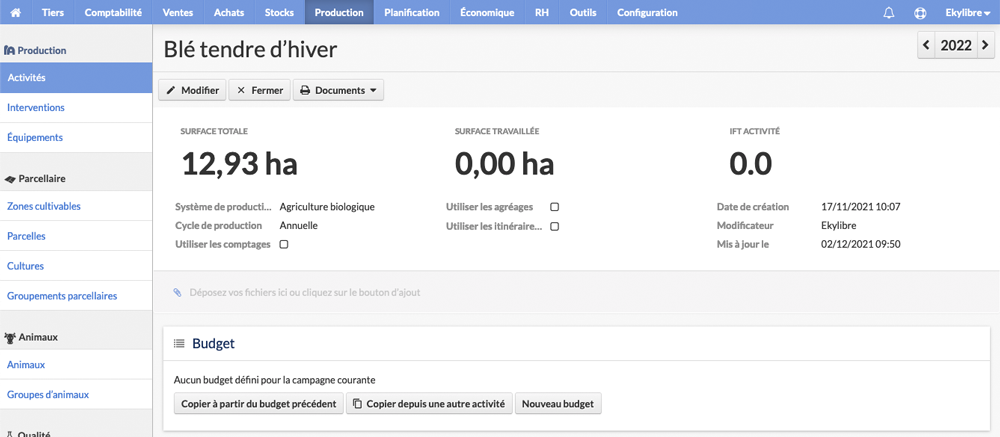Select the 2022 campaign button
1000x437 pixels.
click(x=956, y=45)
